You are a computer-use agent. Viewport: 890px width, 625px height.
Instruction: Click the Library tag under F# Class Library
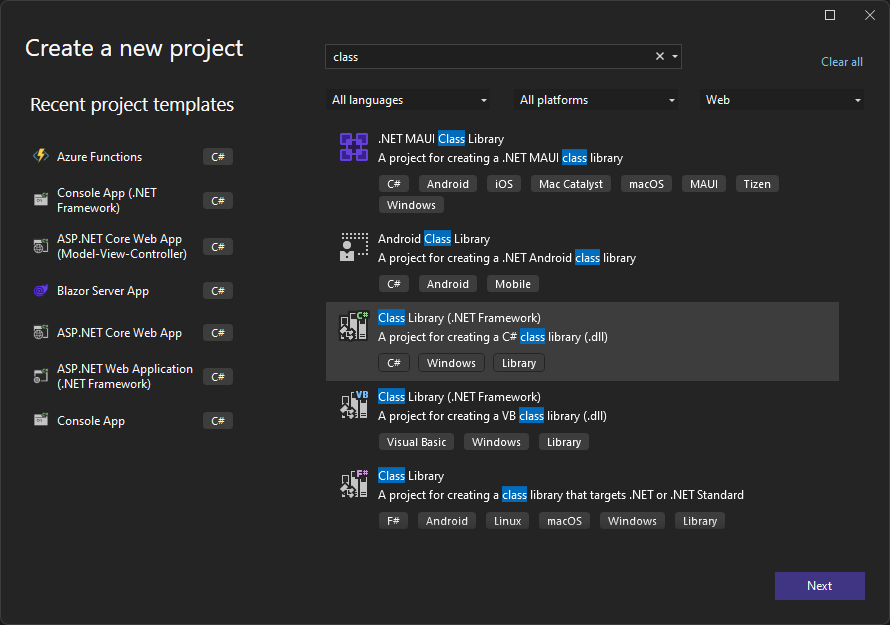[x=700, y=521]
